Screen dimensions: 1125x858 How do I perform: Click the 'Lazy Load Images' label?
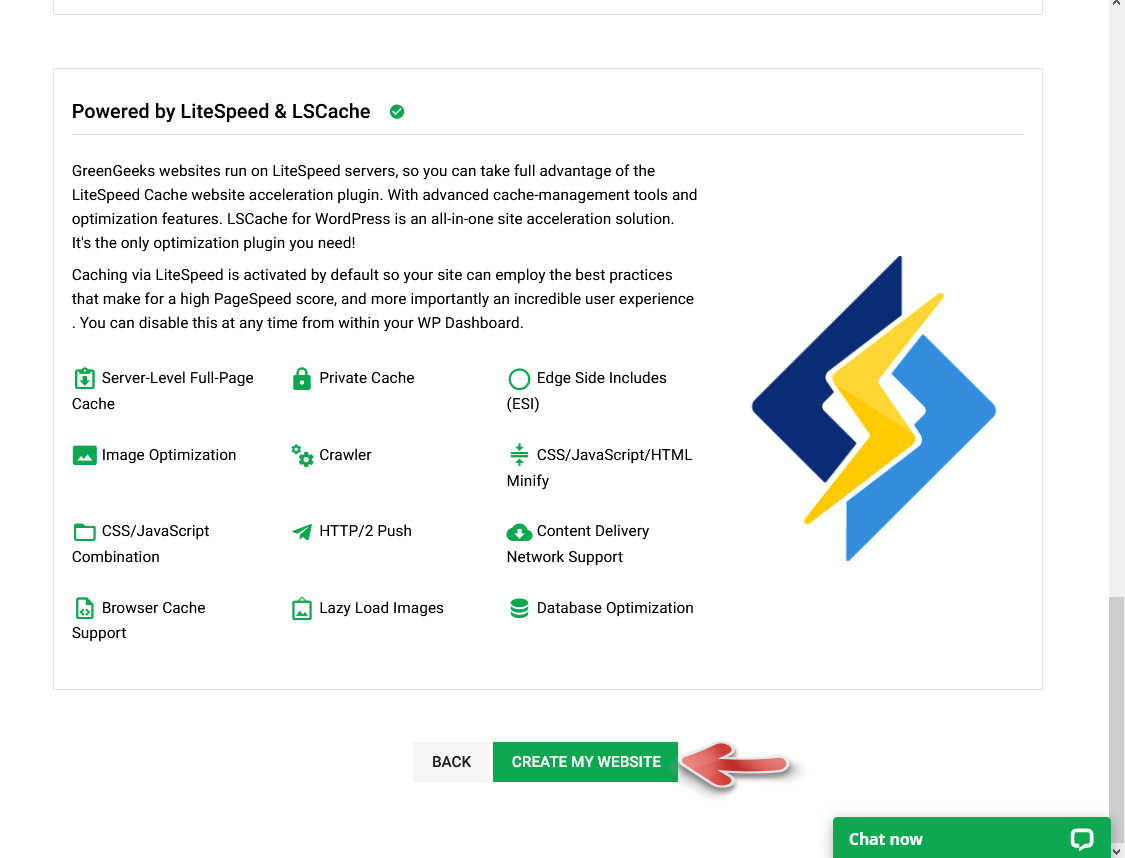coord(381,608)
